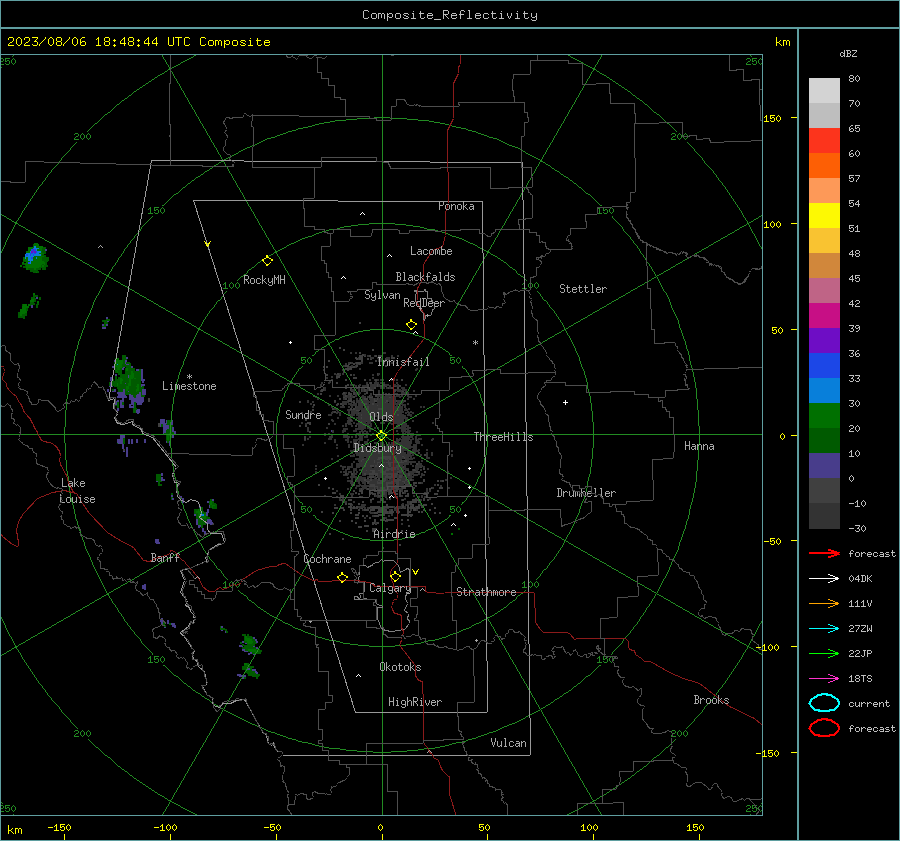Select the 39 dBZ purple swatch
The image size is (900, 841).
824,340
